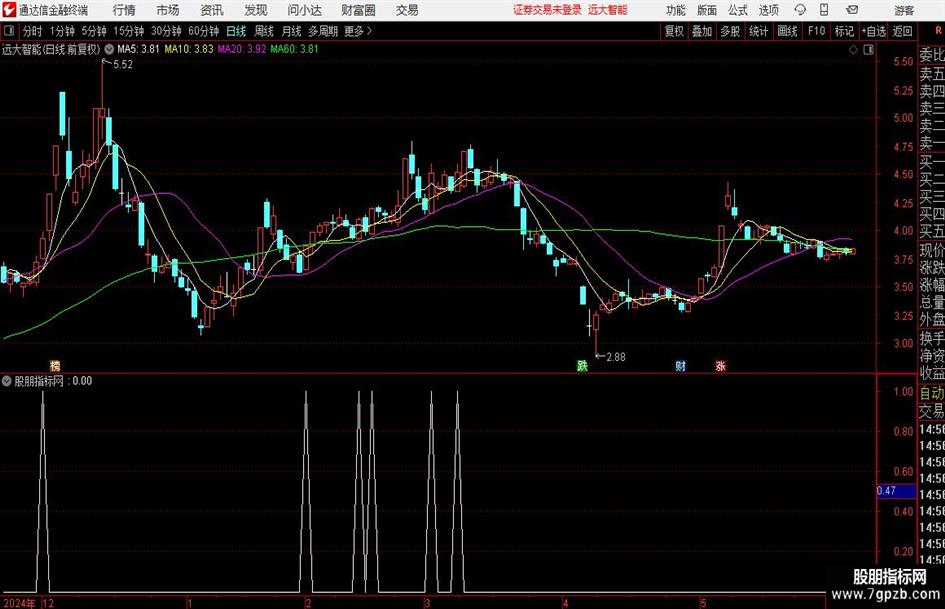Click the 2024年 date label on timeline

pos(19,603)
